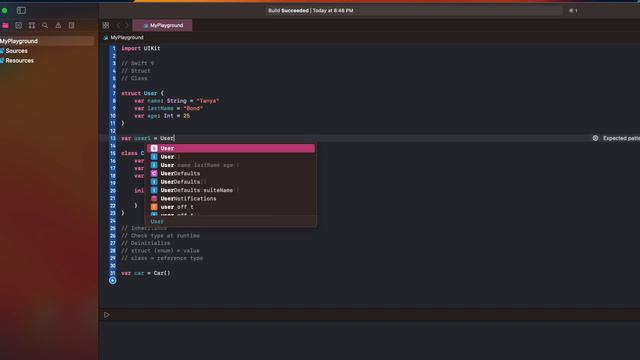Image resolution: width=640 pixels, height=360 pixels.
Task: Click the issue count indicator in toolbar
Action: (573, 11)
